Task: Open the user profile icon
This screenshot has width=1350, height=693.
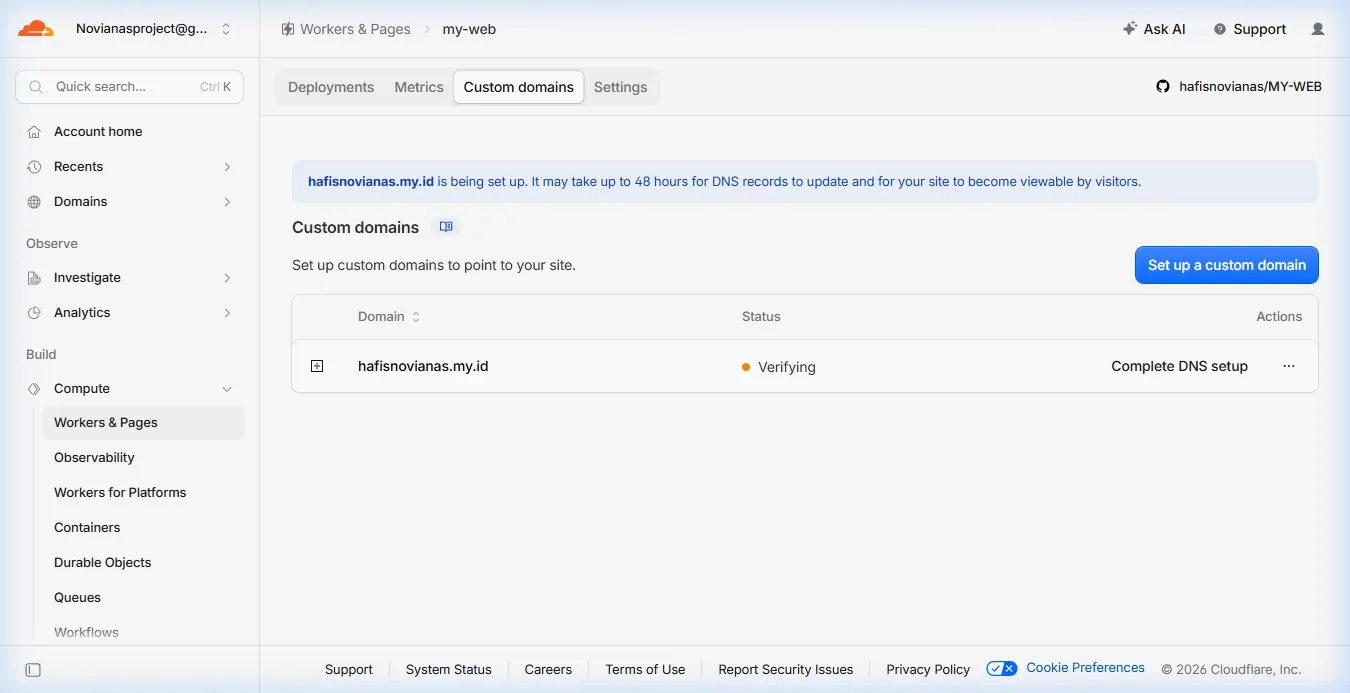Action: point(1318,29)
